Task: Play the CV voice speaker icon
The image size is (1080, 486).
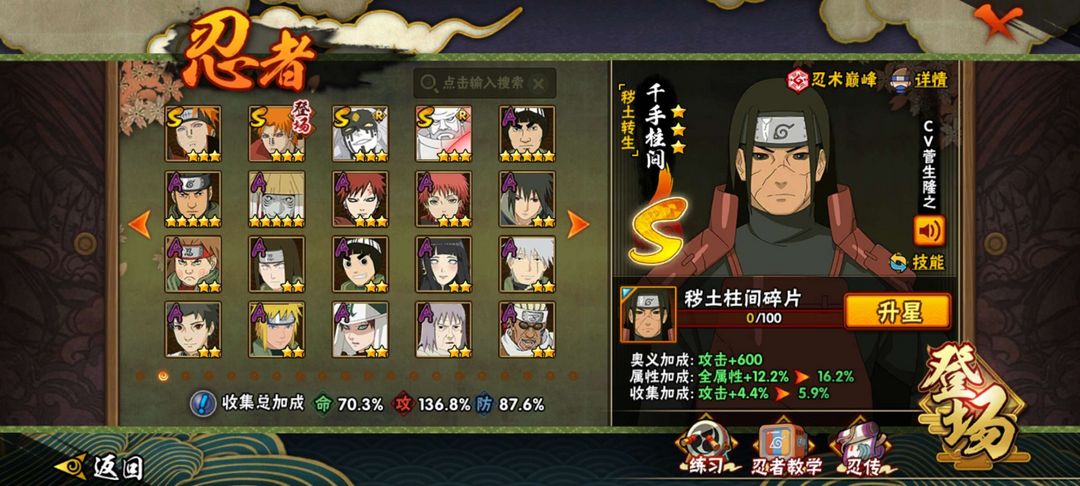Action: pyautogui.click(x=929, y=231)
